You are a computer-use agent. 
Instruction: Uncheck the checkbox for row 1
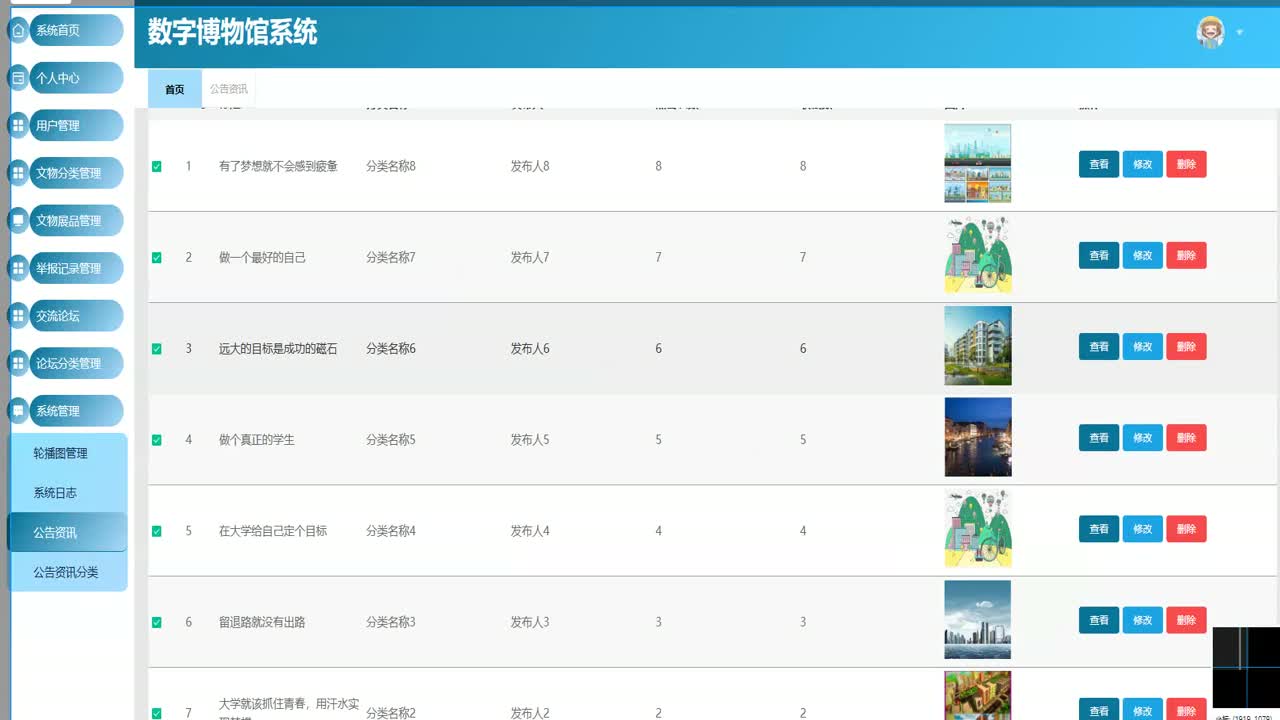pyautogui.click(x=156, y=166)
